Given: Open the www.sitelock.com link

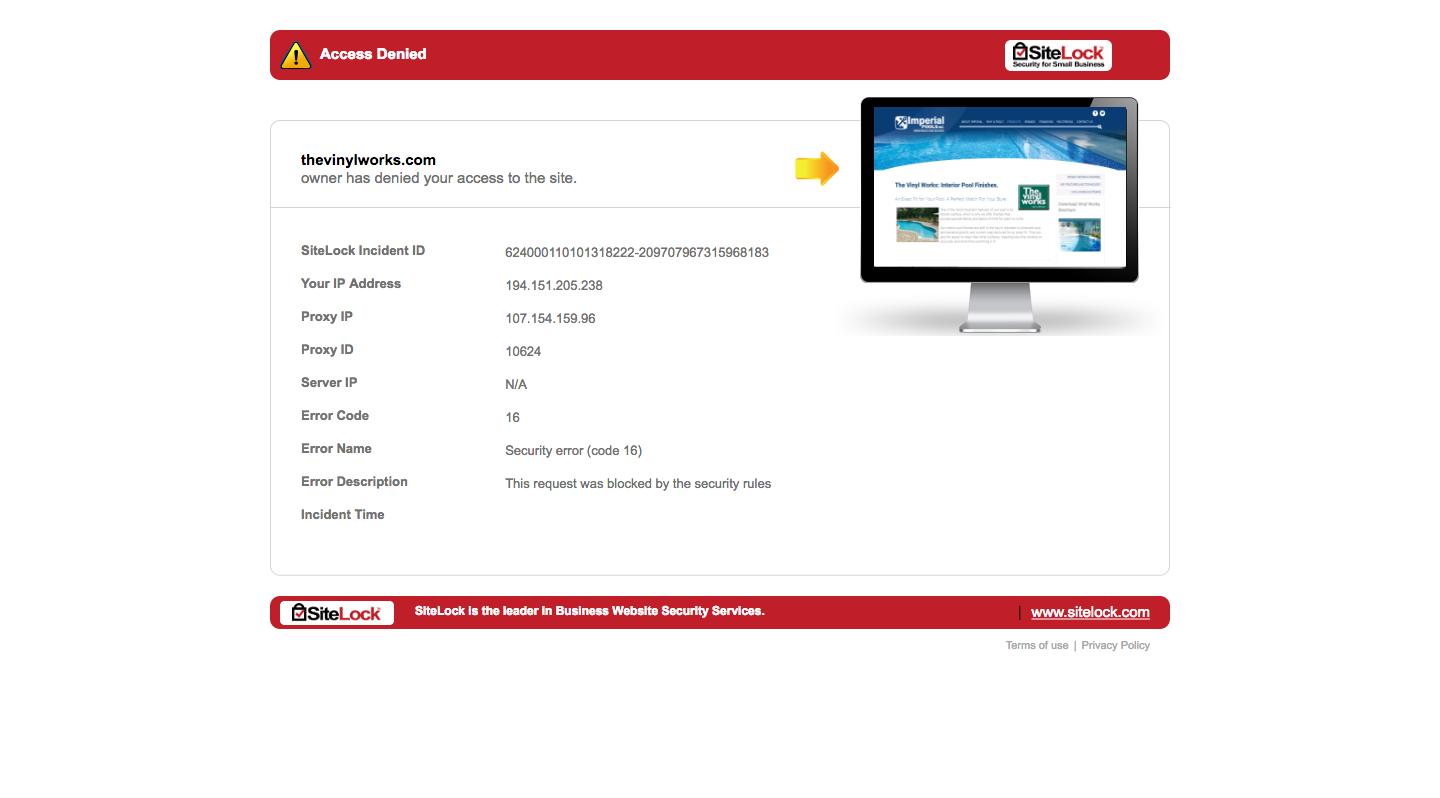Looking at the screenshot, I should 1090,613.
